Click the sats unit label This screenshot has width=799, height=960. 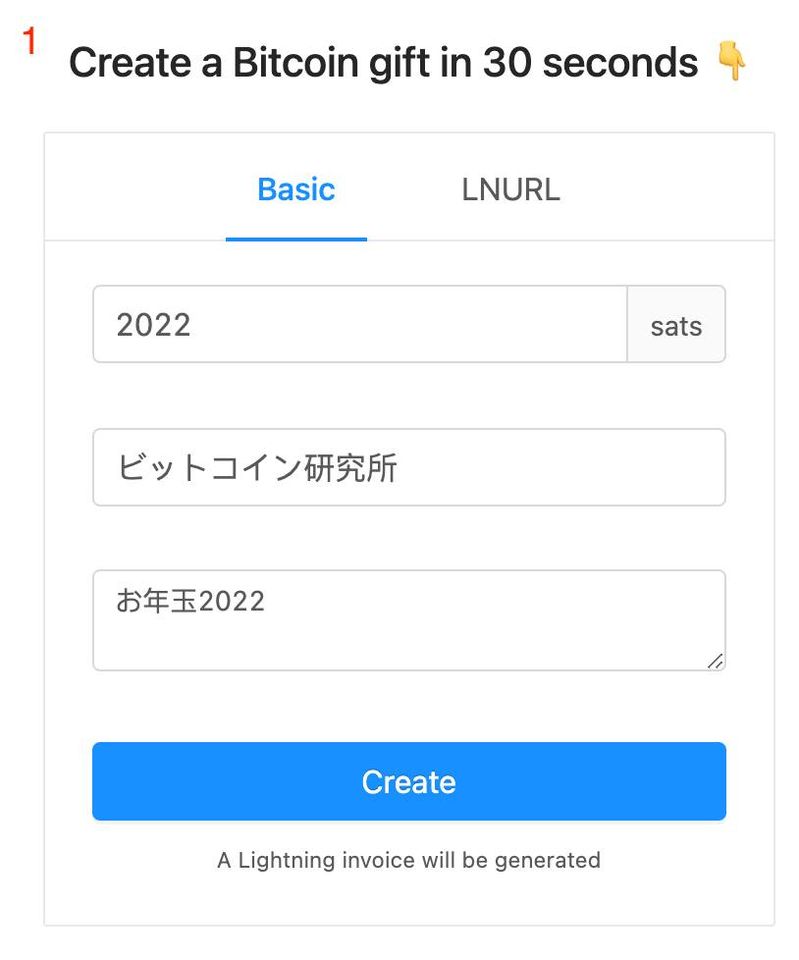tap(676, 324)
